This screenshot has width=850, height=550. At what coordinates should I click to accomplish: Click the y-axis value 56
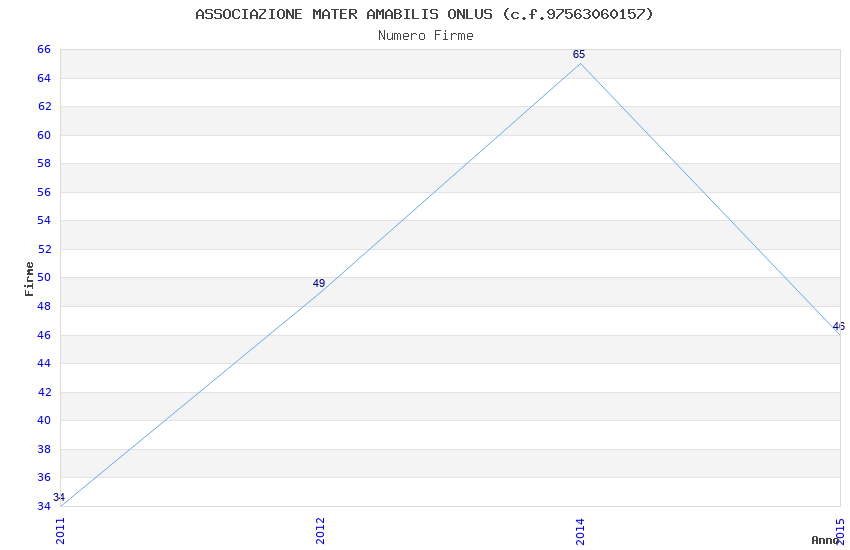click(44, 192)
